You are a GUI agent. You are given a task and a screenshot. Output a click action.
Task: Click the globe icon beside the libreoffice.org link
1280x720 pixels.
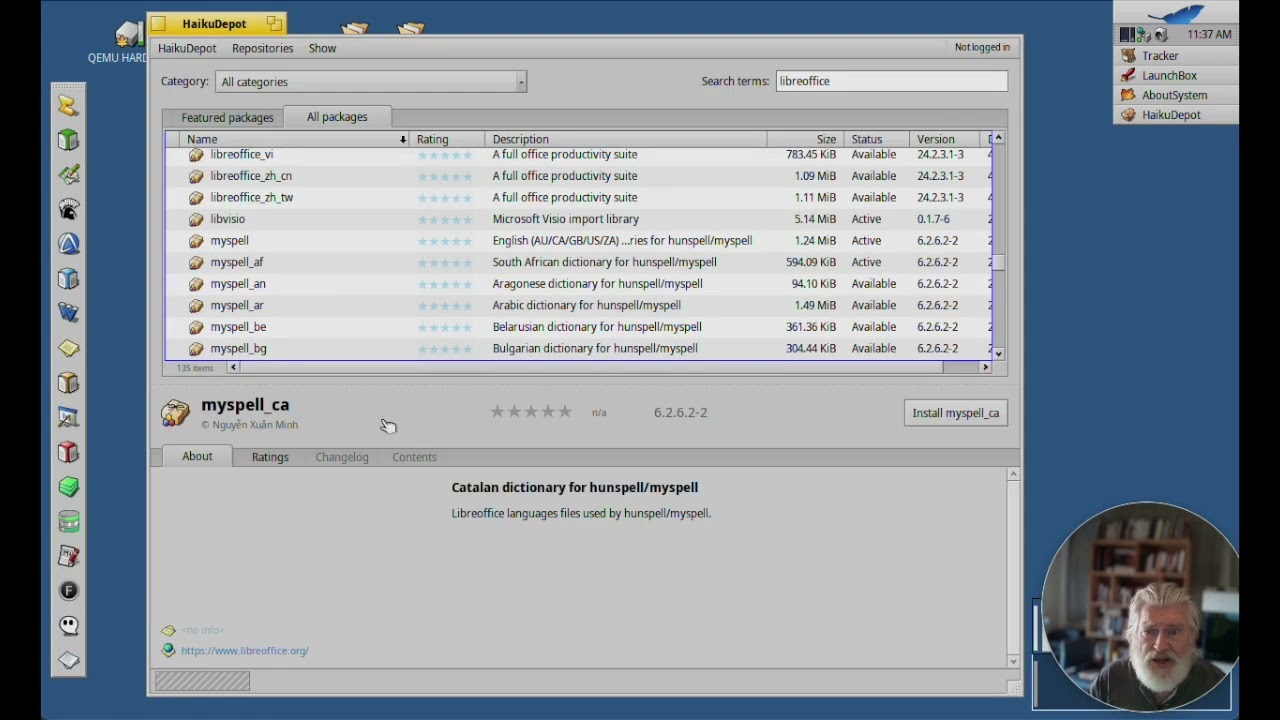coord(168,650)
